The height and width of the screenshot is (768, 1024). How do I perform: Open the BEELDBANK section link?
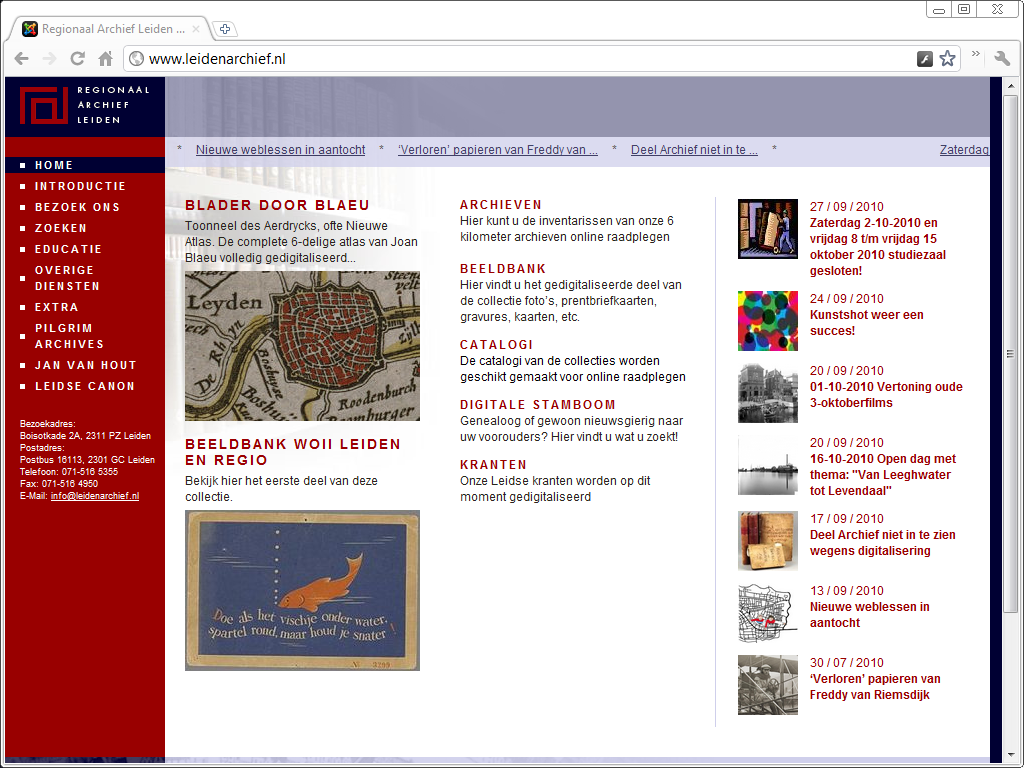coord(503,268)
